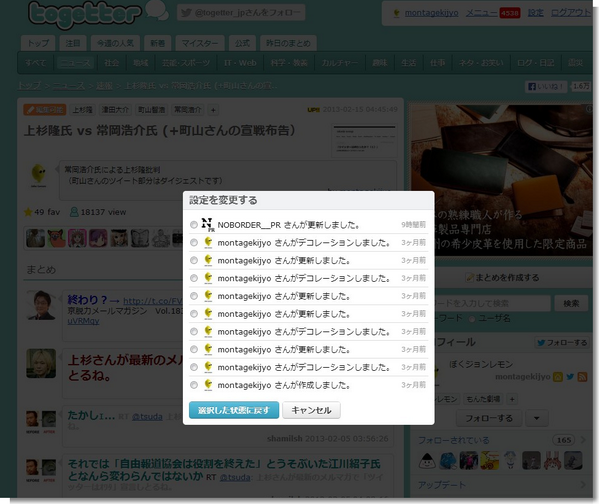This screenshot has width=599, height=504.
Task: Click the RSS feed icon beside montagekijyo
Action: (582, 377)
